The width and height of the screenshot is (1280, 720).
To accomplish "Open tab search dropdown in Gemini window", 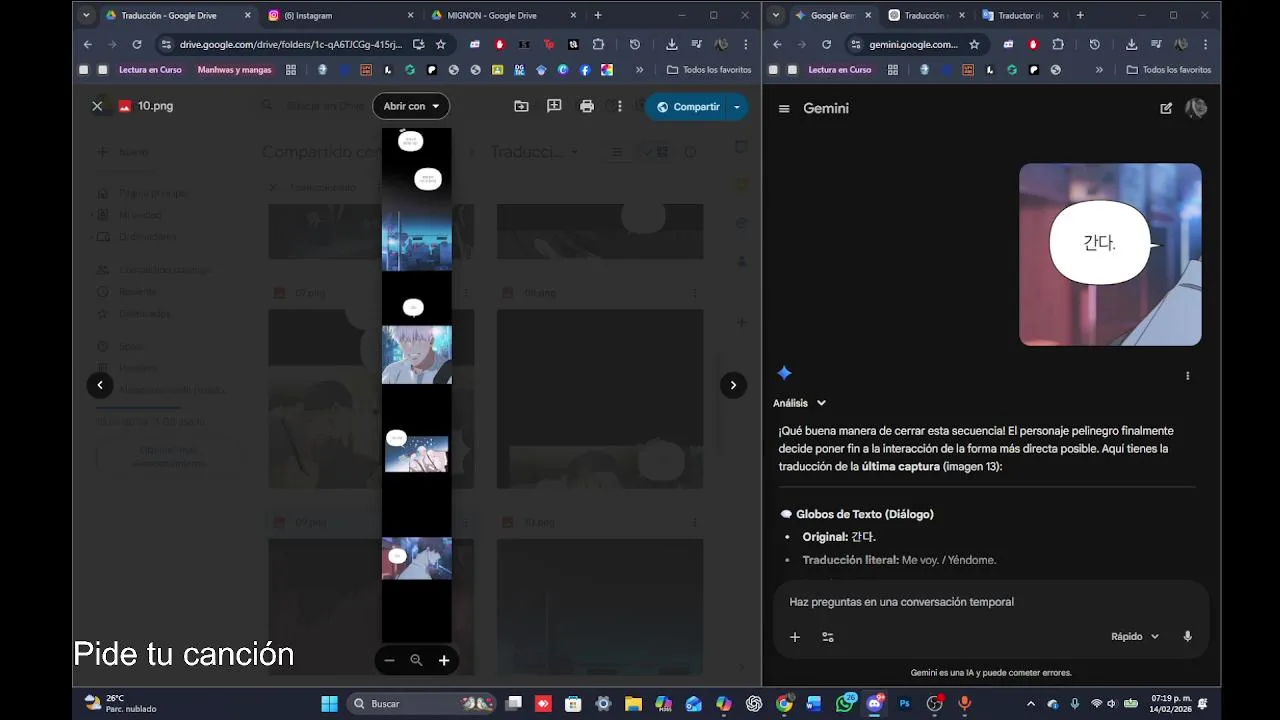I will tap(775, 15).
